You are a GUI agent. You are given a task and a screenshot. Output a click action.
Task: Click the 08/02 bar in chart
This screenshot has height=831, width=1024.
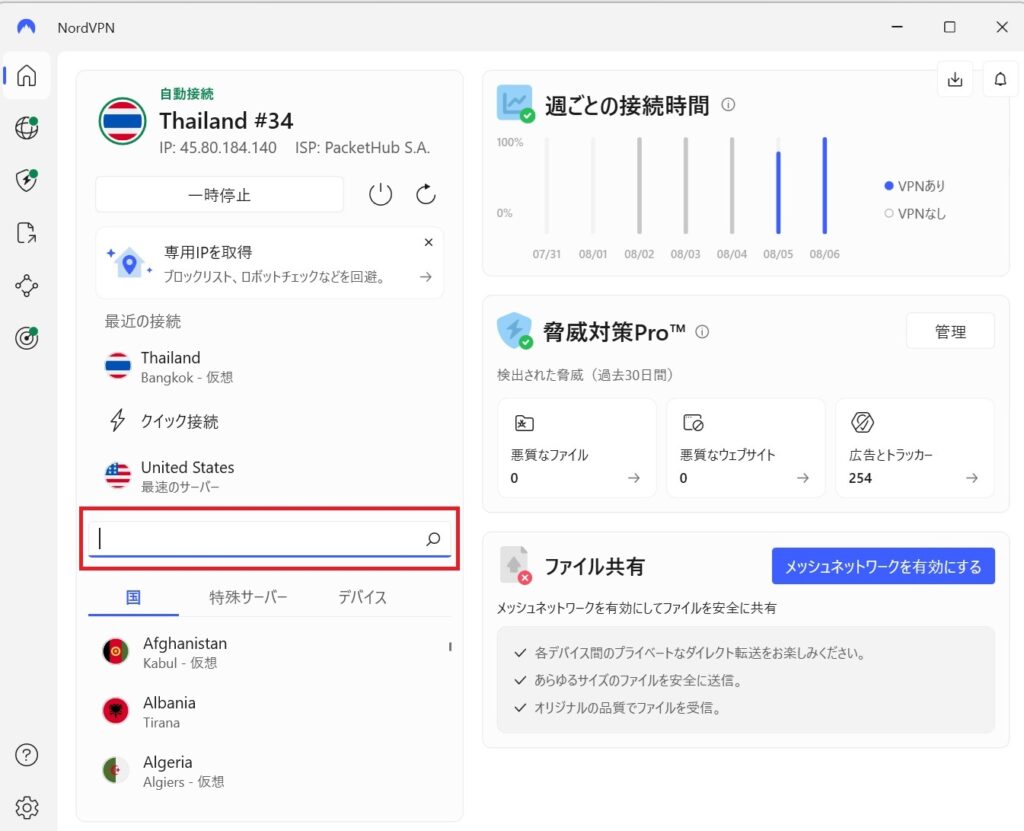639,185
